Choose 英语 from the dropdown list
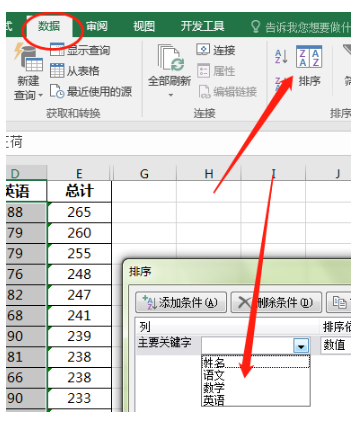Viewport: 360px width, 426px height. click(255, 400)
